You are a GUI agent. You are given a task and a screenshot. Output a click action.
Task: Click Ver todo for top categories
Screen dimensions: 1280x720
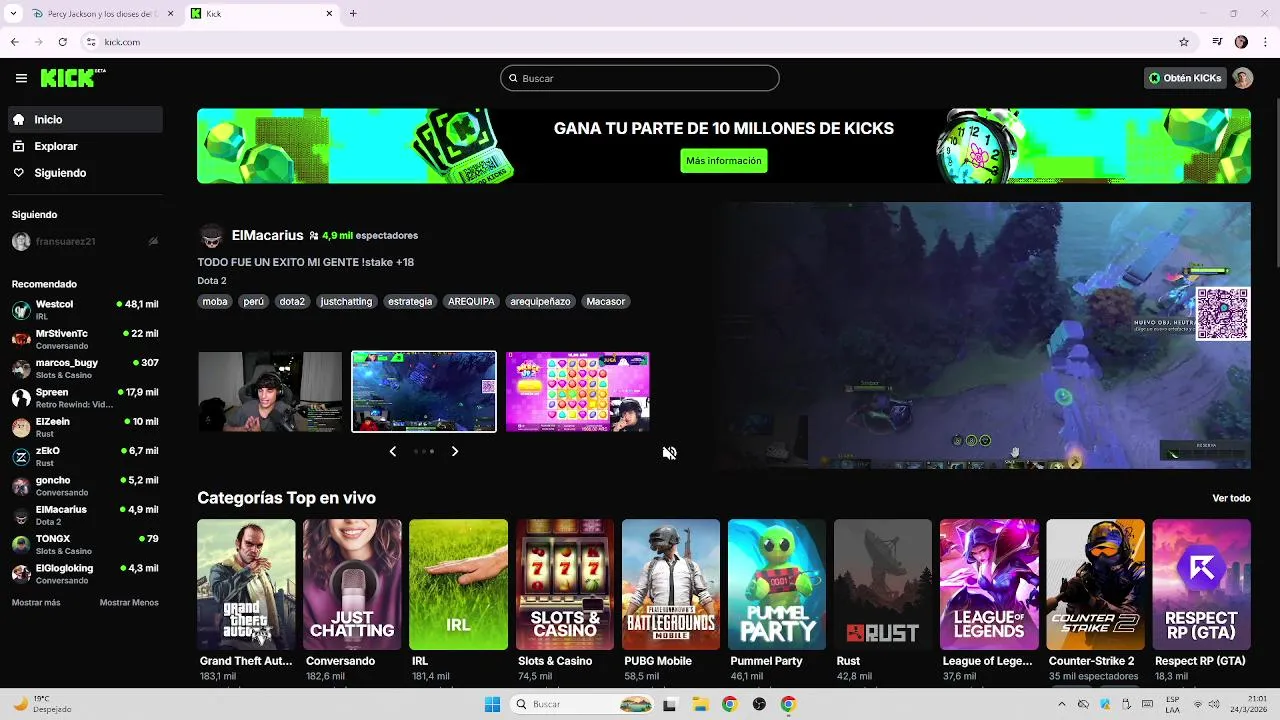[x=1231, y=498]
